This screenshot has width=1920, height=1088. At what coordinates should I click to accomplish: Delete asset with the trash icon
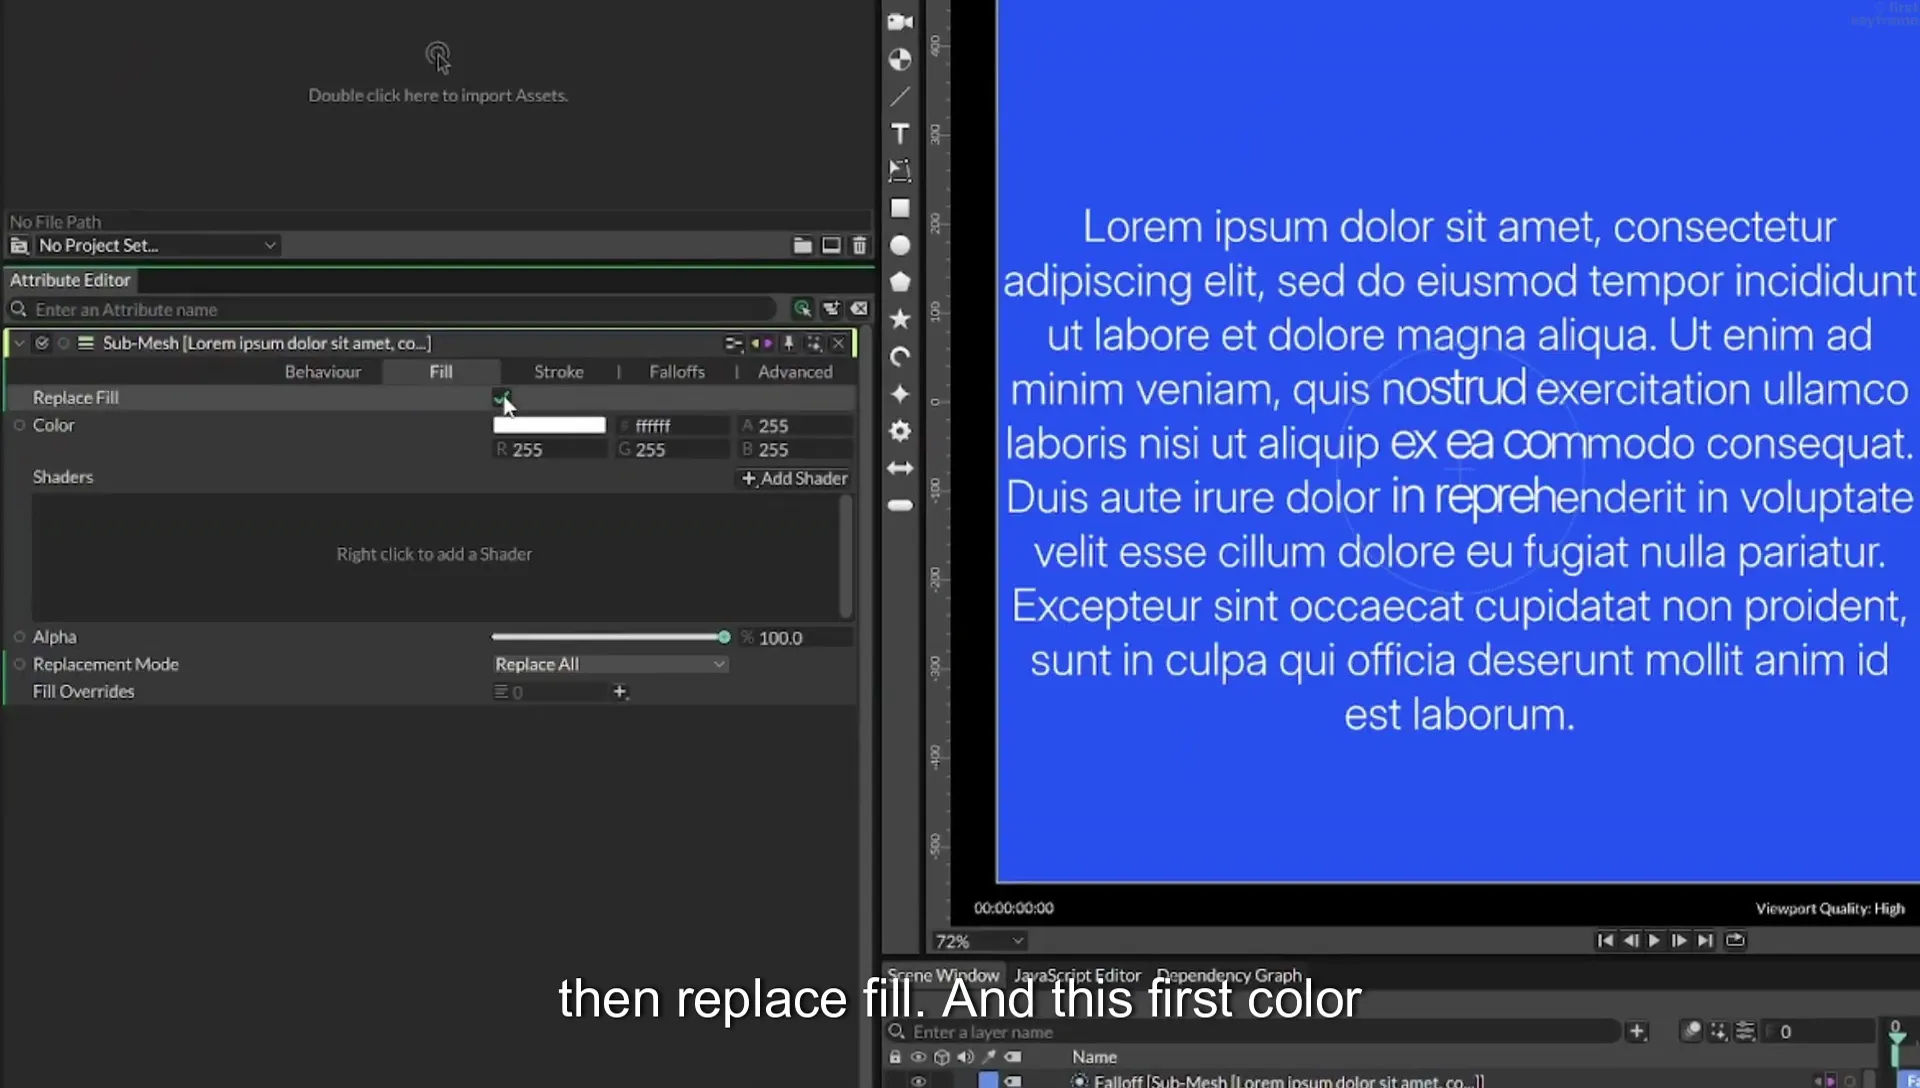coord(859,245)
